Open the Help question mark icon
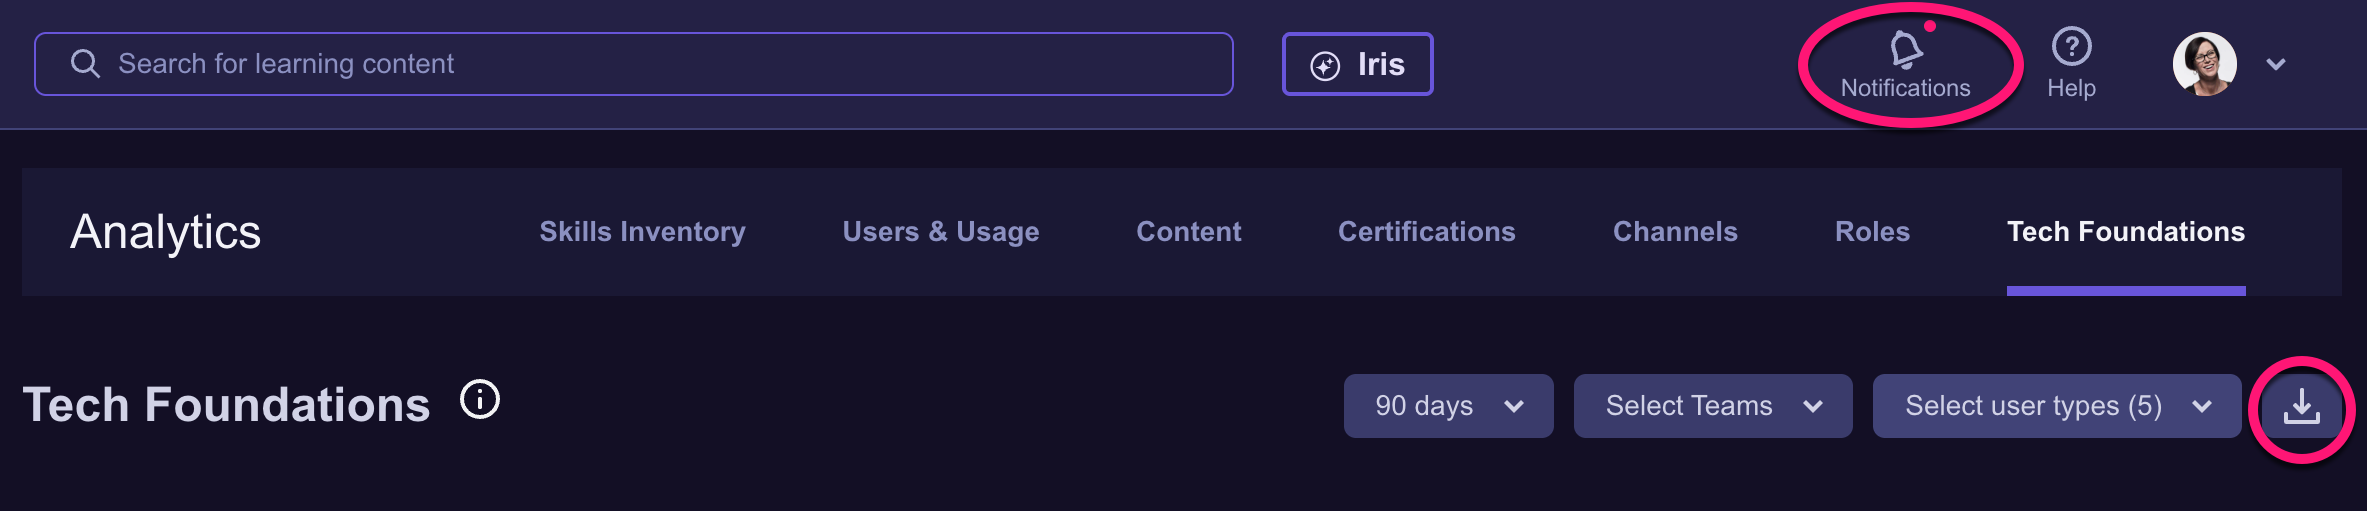The height and width of the screenshot is (511, 2367). [2071, 46]
